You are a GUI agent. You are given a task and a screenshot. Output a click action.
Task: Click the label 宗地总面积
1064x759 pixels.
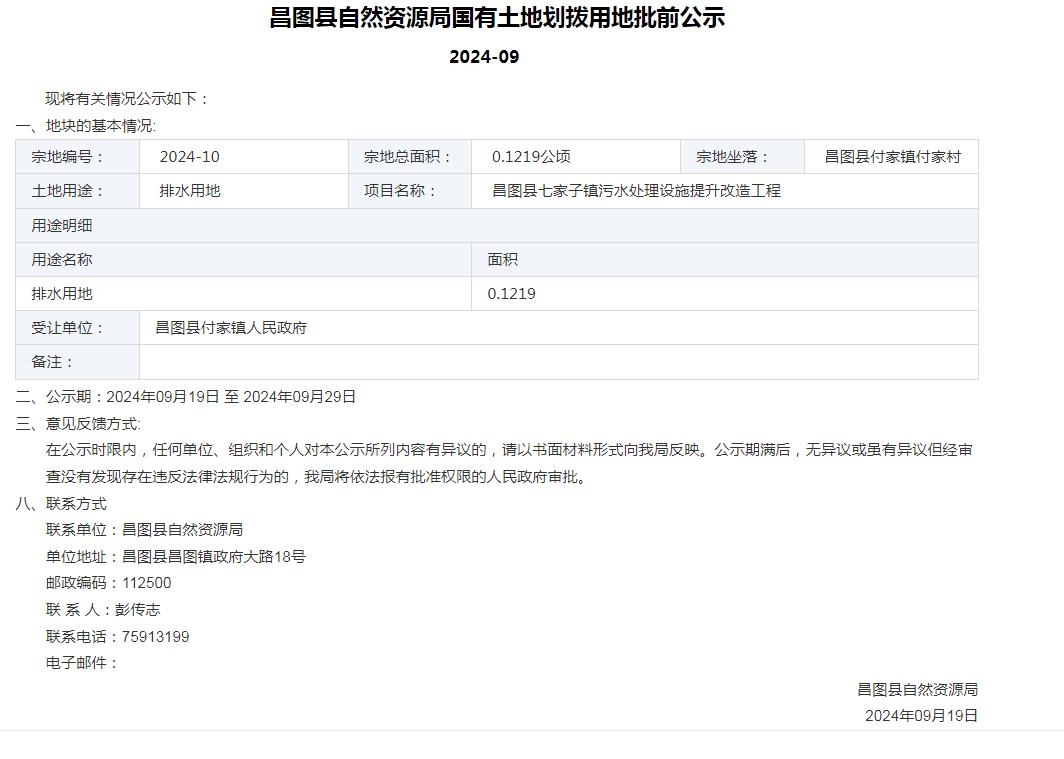(407, 157)
